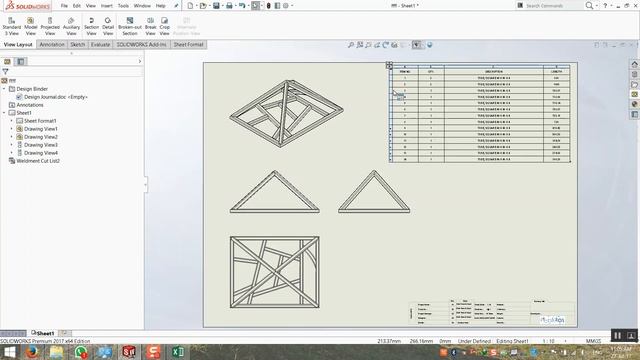Open SolidWorks Resources home in task pane
The image size is (640, 360).
pos(634,64)
